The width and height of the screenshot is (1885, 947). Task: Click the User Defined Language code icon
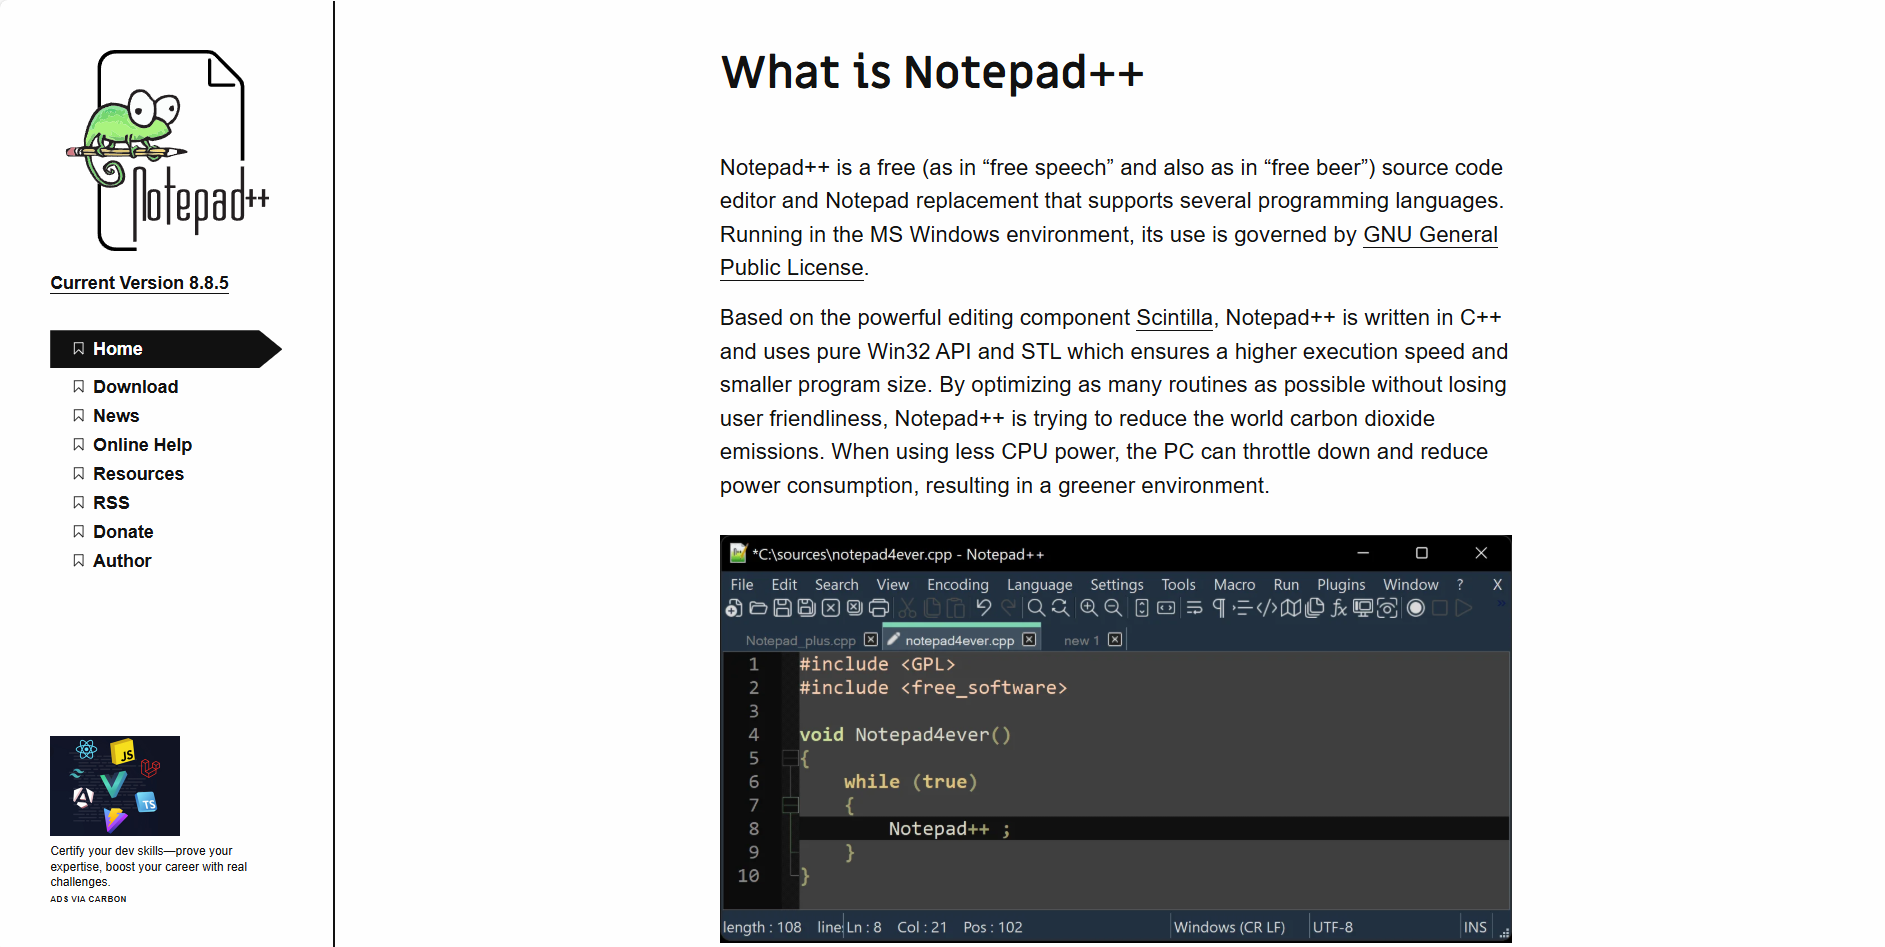pyautogui.click(x=1267, y=608)
